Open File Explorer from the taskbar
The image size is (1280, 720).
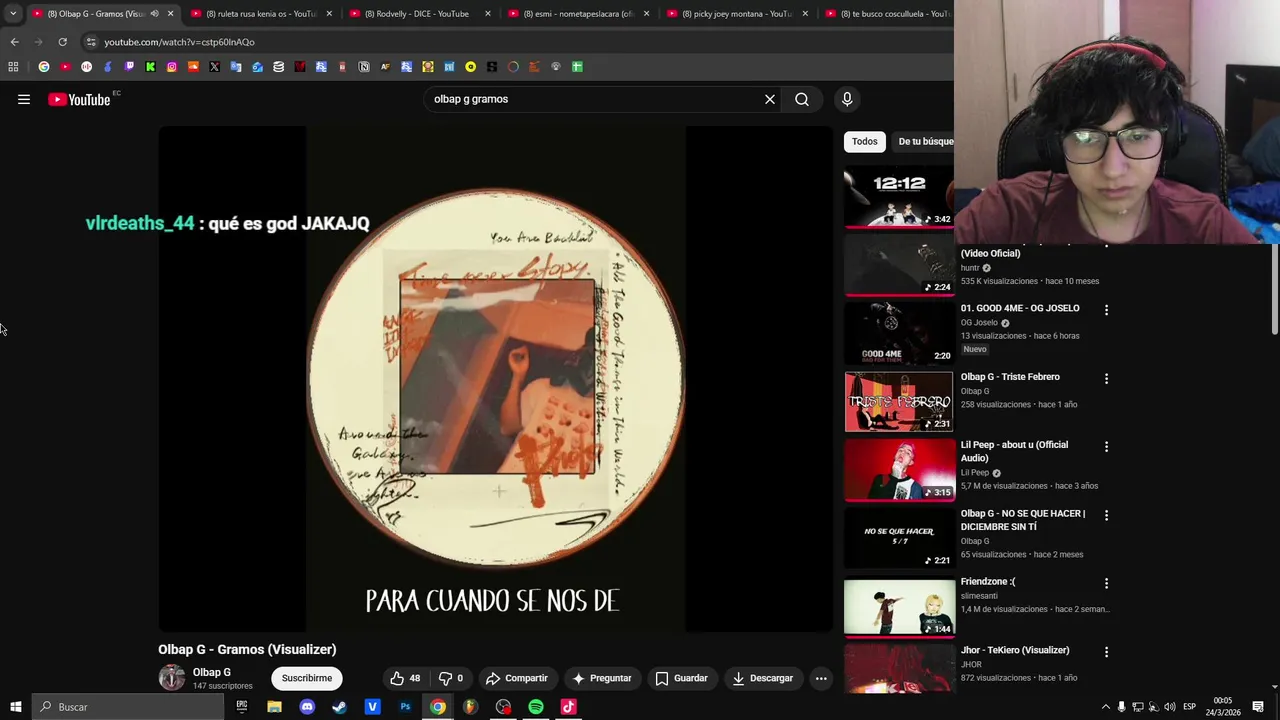point(274,707)
